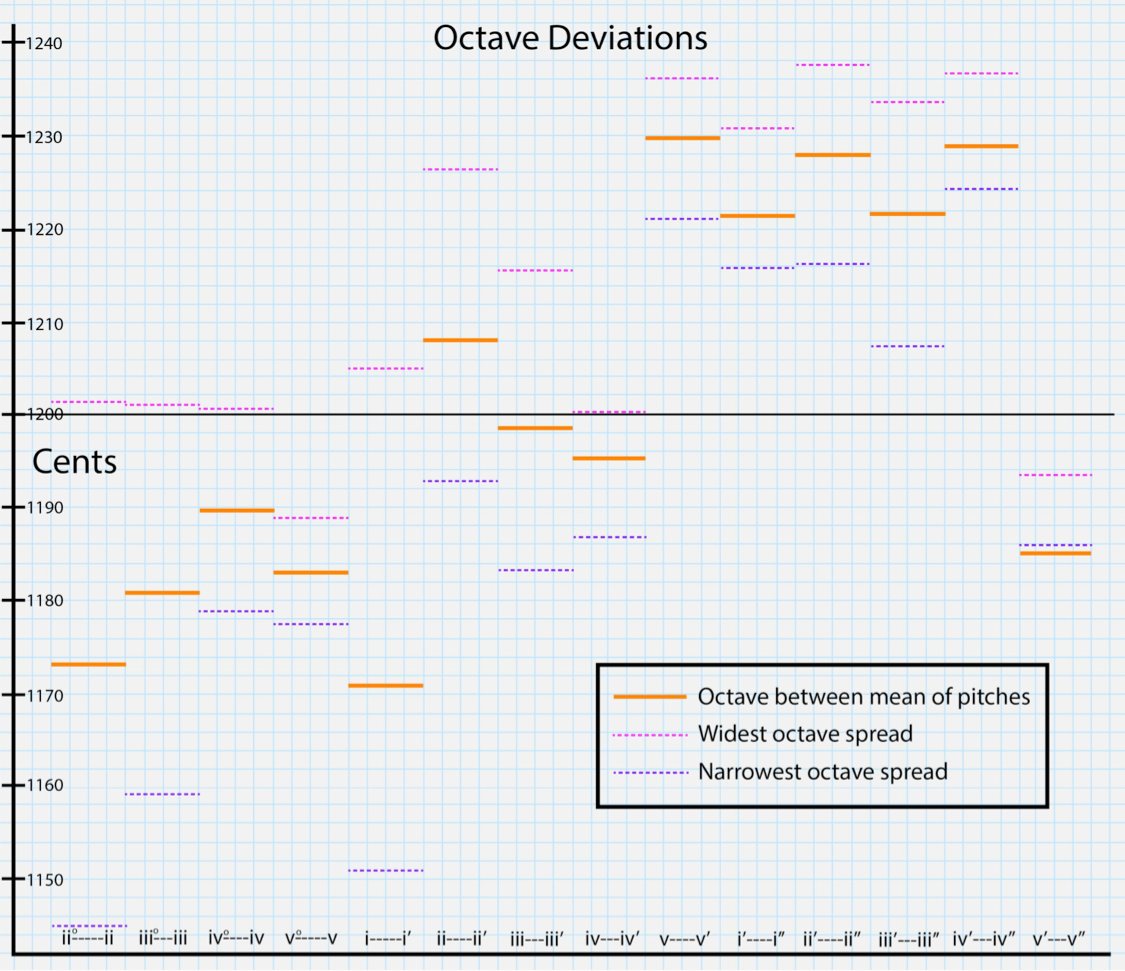1125x971 pixels.
Task: Click the Octave Deviations chart title
Action: [x=570, y=38]
